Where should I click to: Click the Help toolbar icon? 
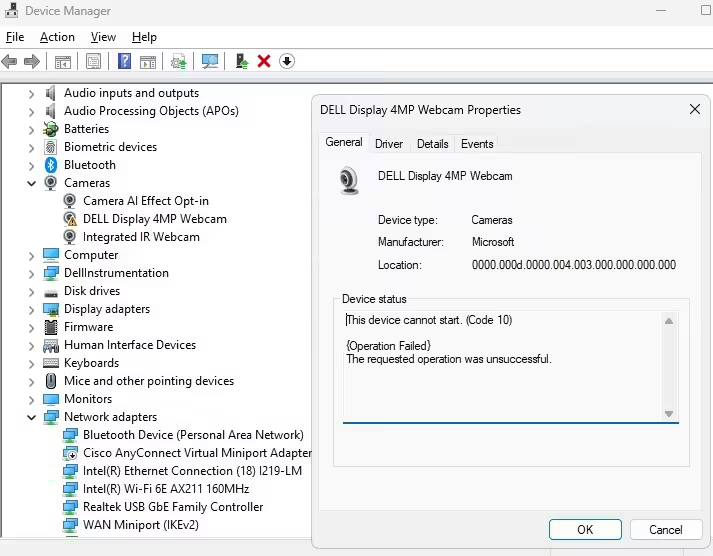(x=124, y=61)
